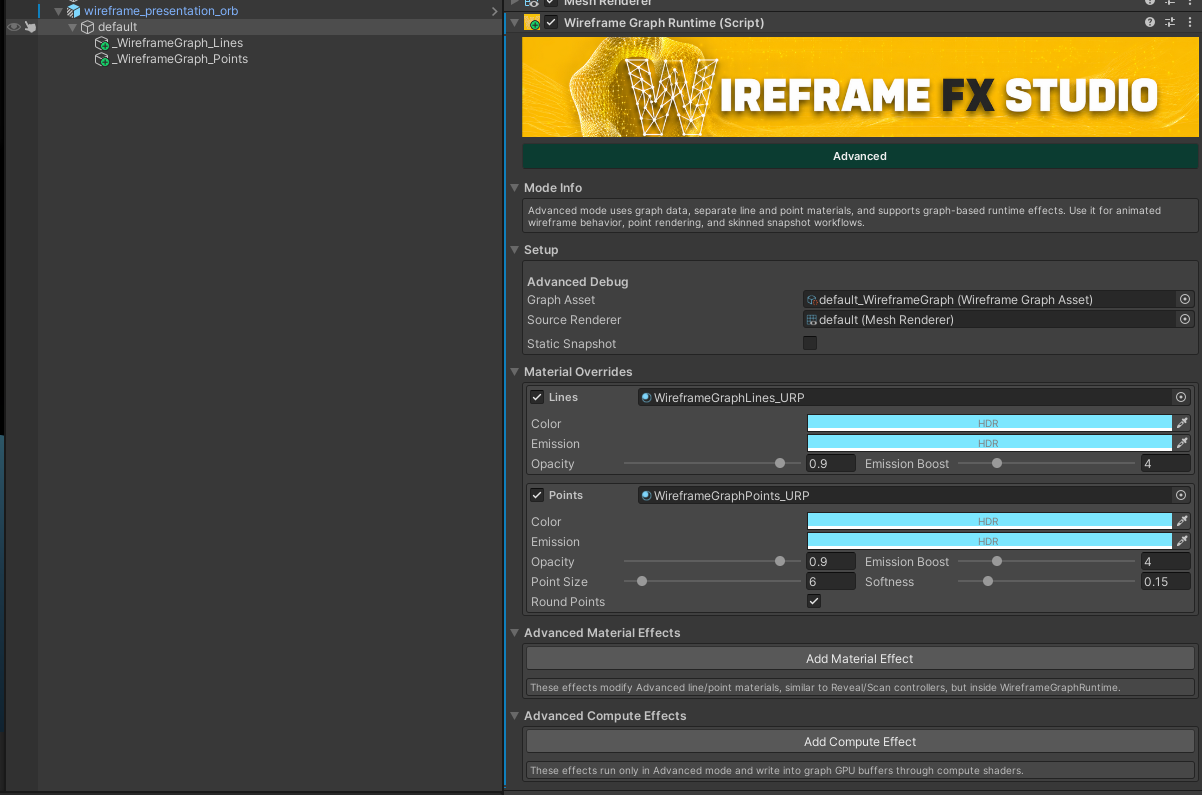Click the Point Size slider
1202x795 pixels.
click(713, 581)
